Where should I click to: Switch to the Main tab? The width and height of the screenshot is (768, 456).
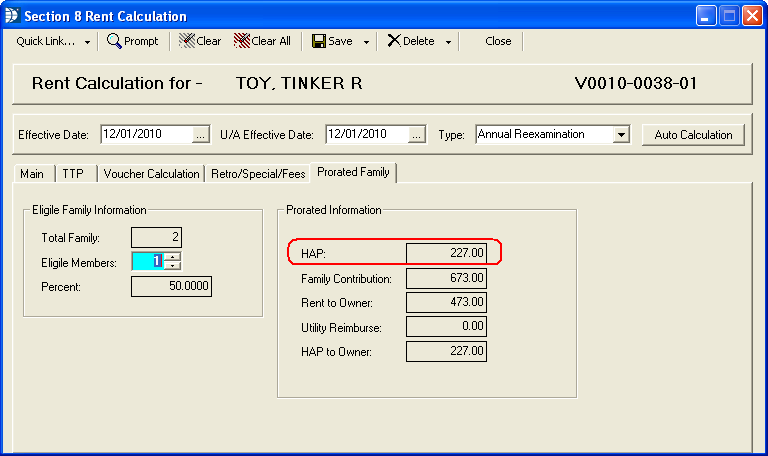tap(32, 174)
